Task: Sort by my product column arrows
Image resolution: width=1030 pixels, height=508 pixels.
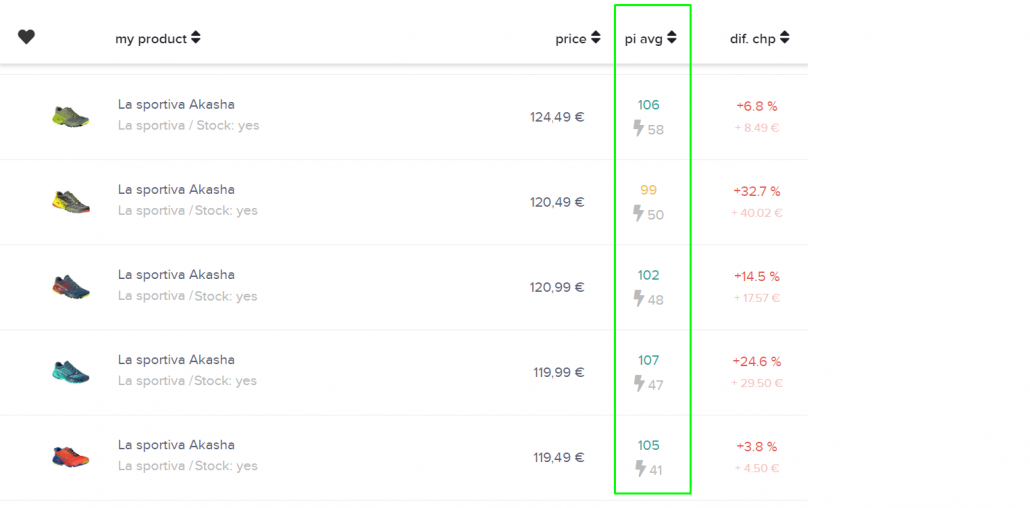Action: pyautogui.click(x=196, y=38)
